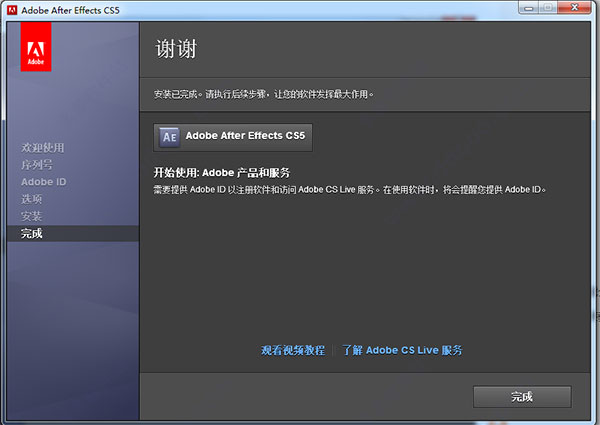Click the window title Adobe After Effects CS5
Image resolution: width=600 pixels, height=425 pixels.
tap(70, 10)
